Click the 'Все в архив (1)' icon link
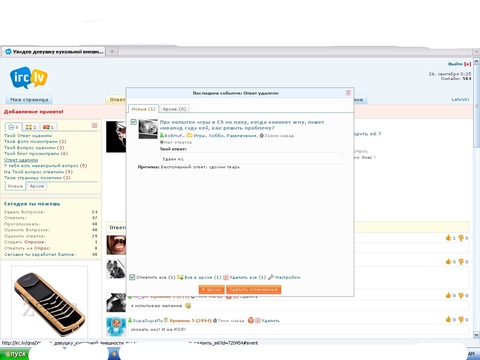This screenshot has width=480, height=360. tap(180, 277)
